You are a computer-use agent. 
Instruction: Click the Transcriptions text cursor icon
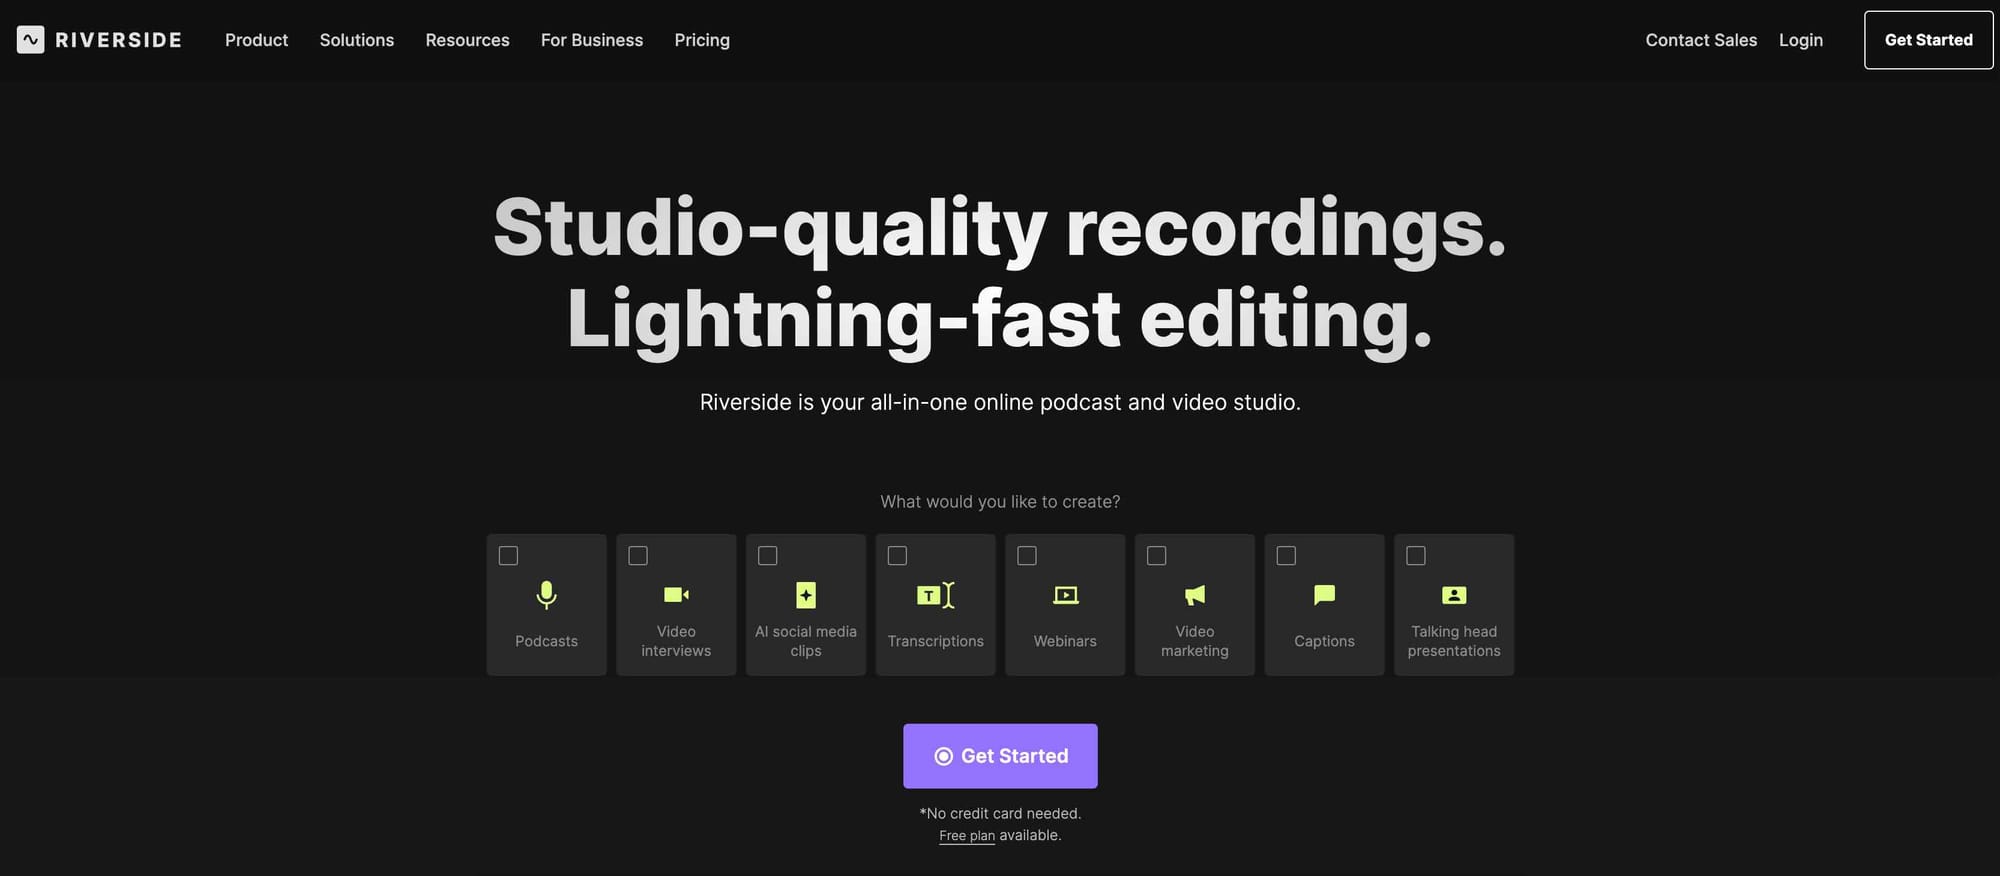point(936,595)
